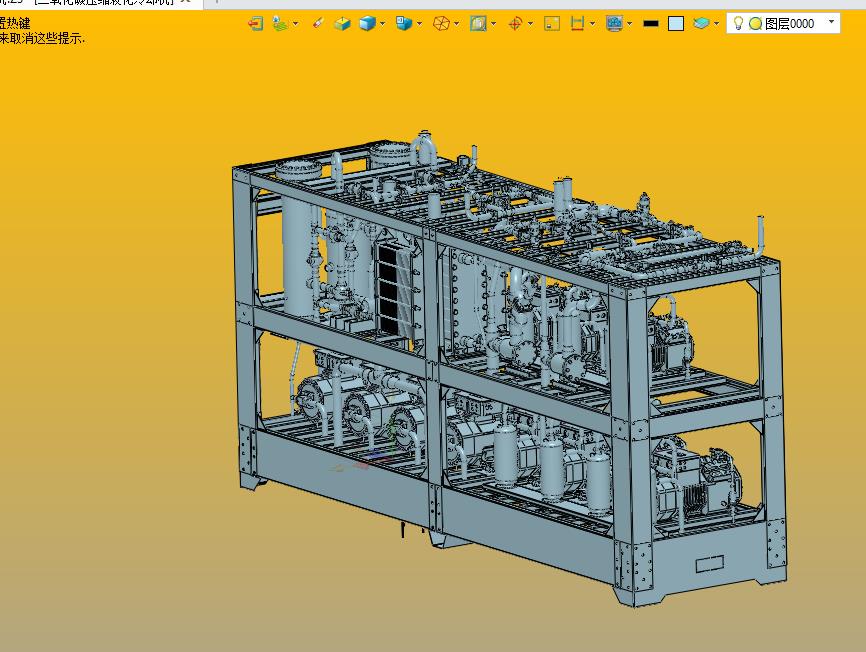Click the black line color swatch

tap(651, 23)
